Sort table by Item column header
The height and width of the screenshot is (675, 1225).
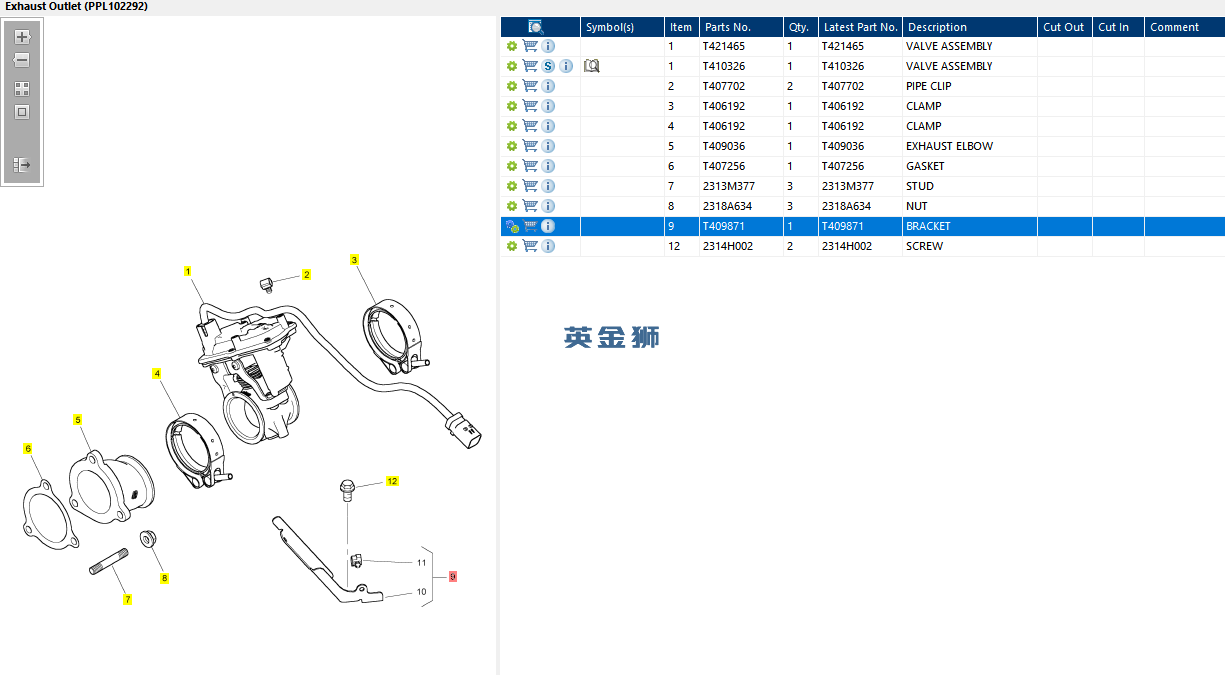681,27
